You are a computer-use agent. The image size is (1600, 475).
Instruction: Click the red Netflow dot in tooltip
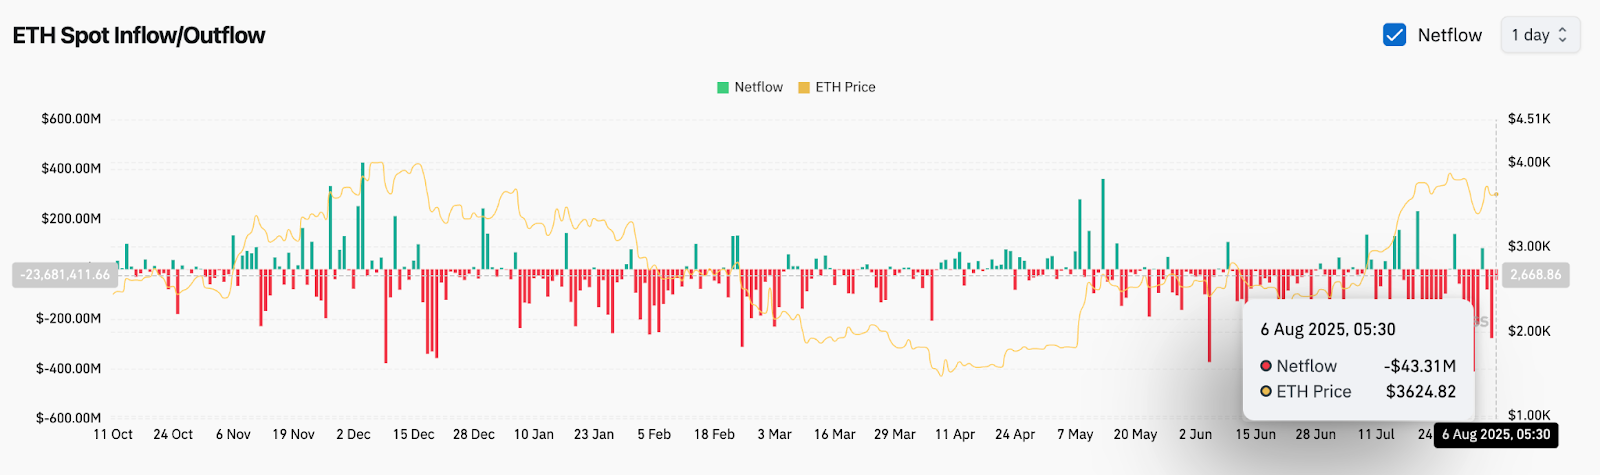[x=1266, y=366]
